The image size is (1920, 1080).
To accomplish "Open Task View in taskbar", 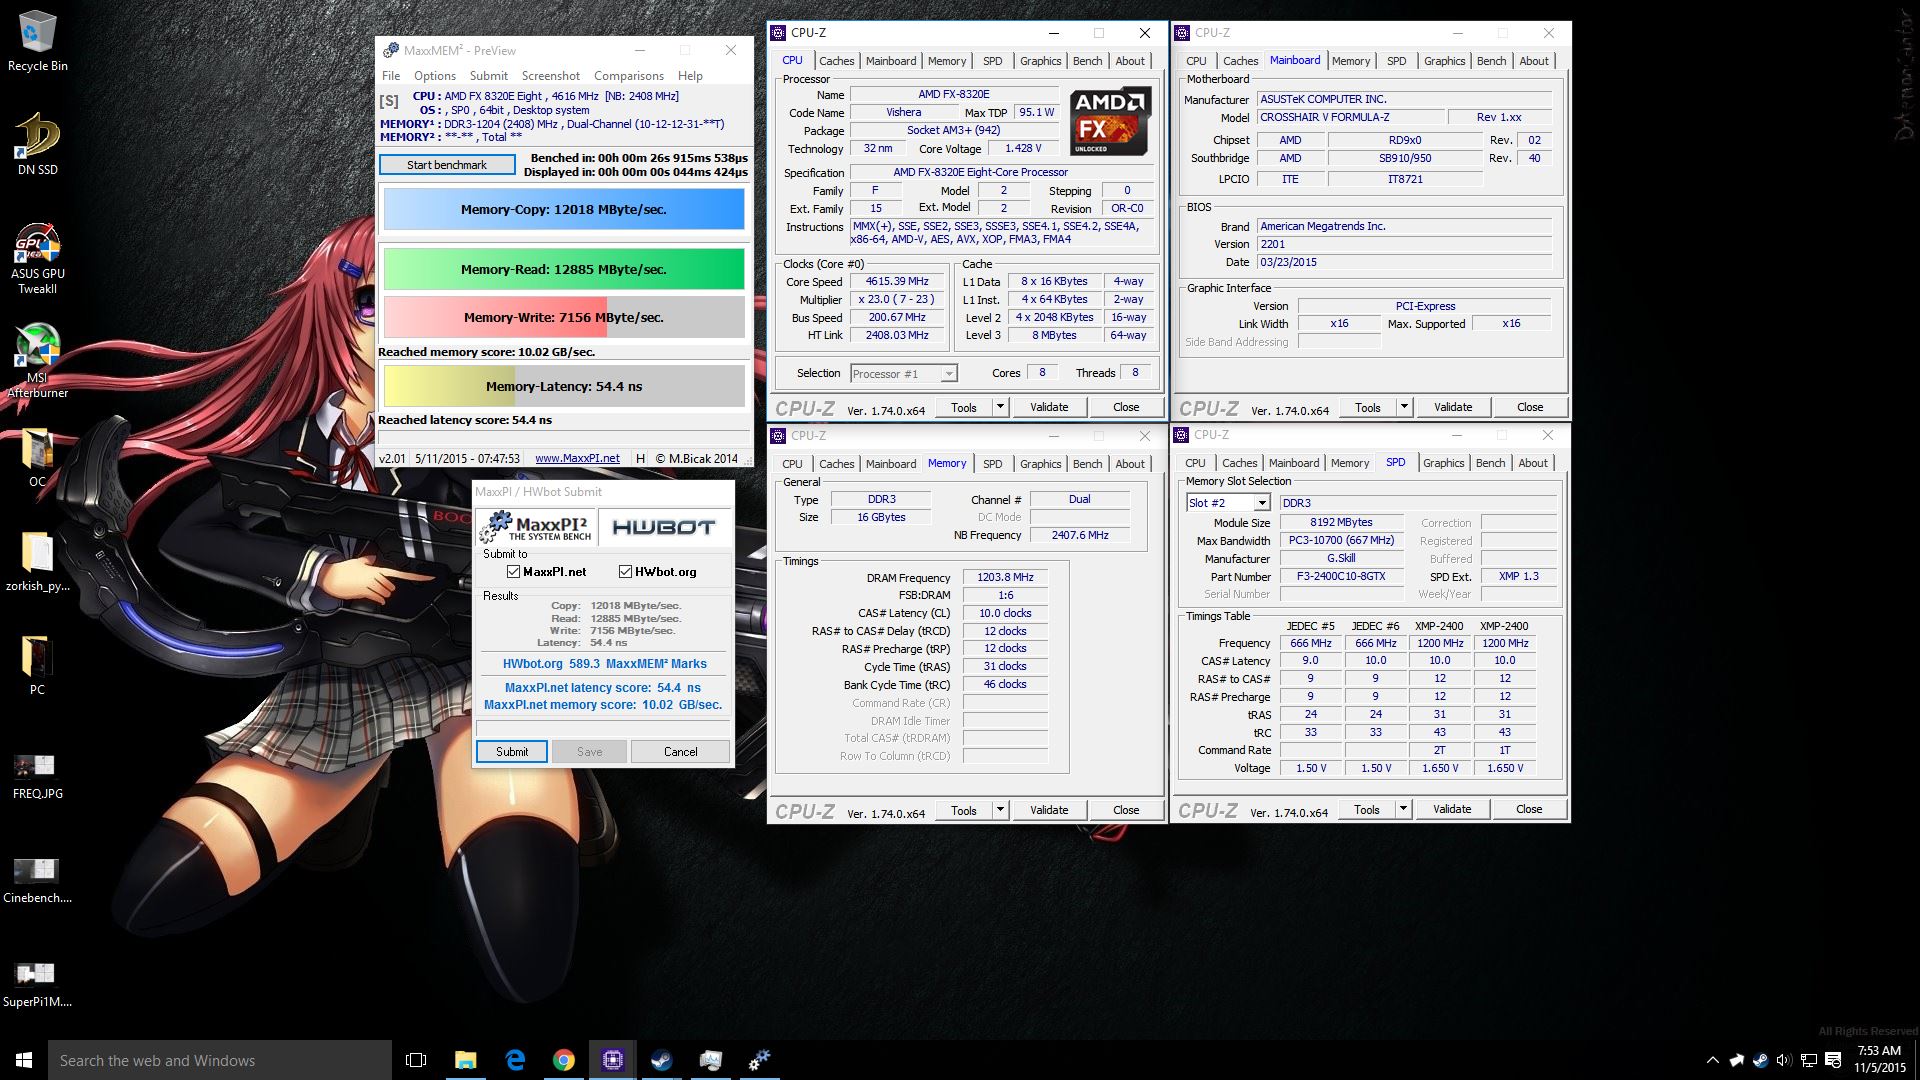I will coord(416,1060).
